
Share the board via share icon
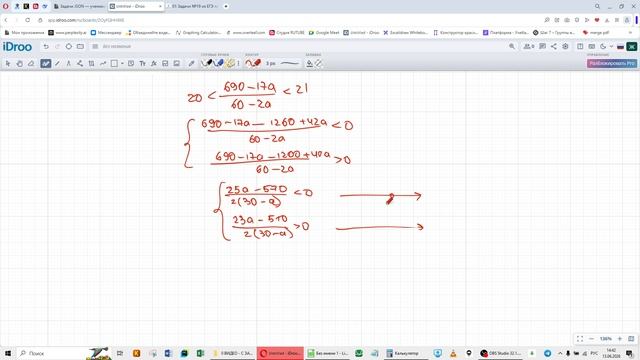coord(553,47)
